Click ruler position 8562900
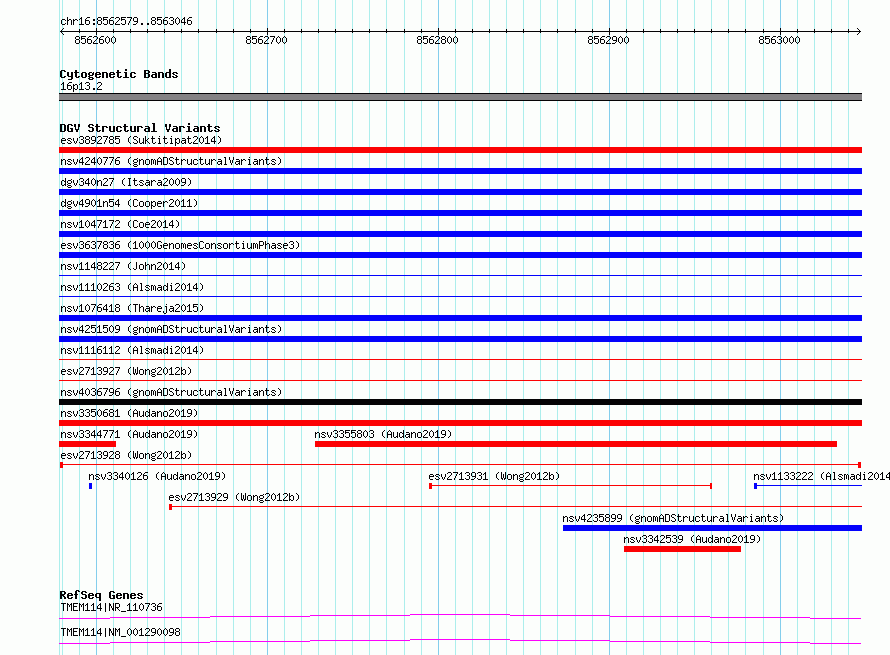This screenshot has width=890, height=655. pyautogui.click(x=608, y=40)
